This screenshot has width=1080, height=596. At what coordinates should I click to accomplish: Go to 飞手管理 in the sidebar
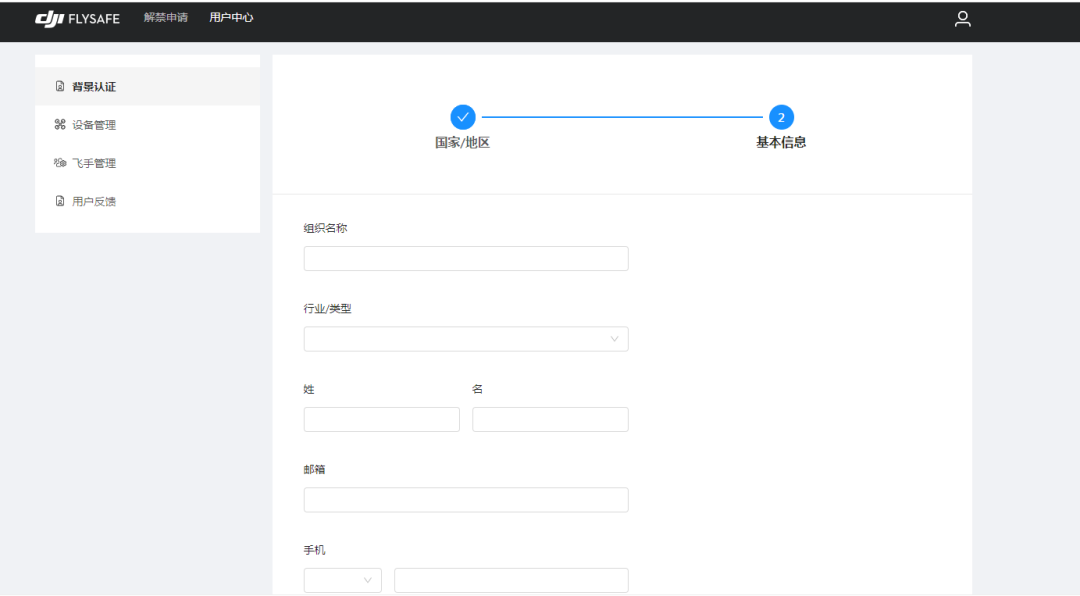147,163
